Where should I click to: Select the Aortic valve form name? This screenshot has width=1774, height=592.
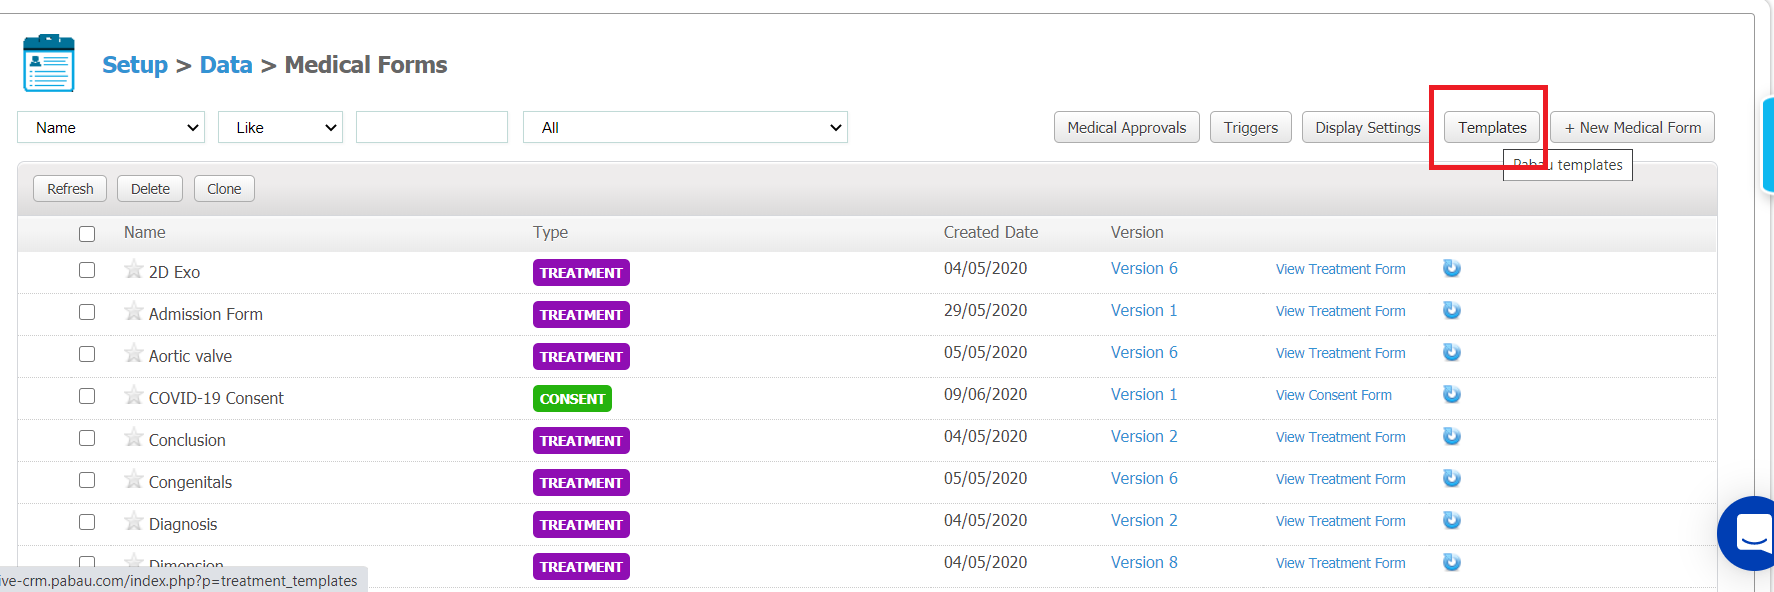click(x=190, y=356)
